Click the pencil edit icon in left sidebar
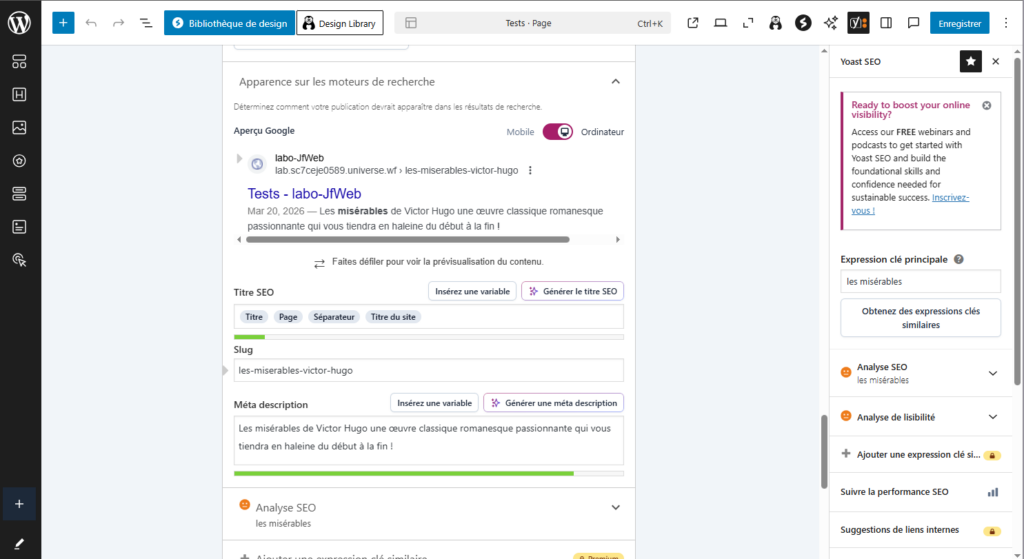 coord(20,543)
